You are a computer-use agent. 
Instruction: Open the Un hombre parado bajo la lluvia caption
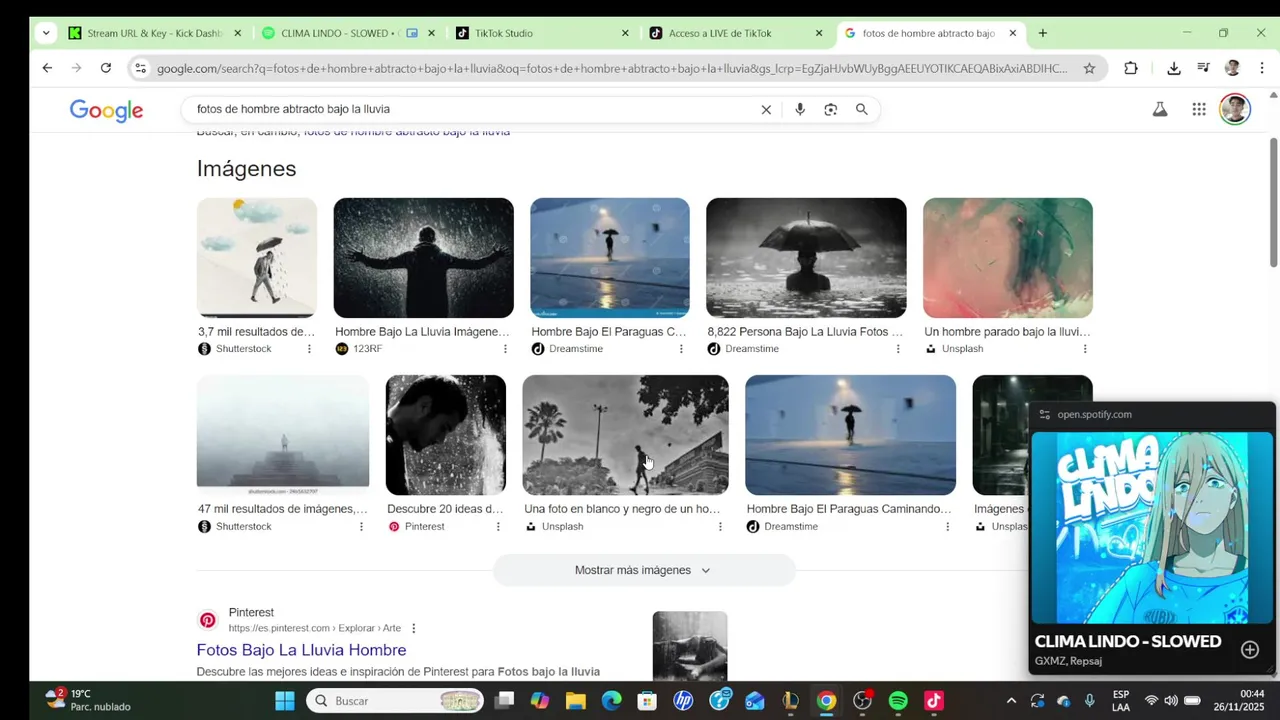[1007, 332]
